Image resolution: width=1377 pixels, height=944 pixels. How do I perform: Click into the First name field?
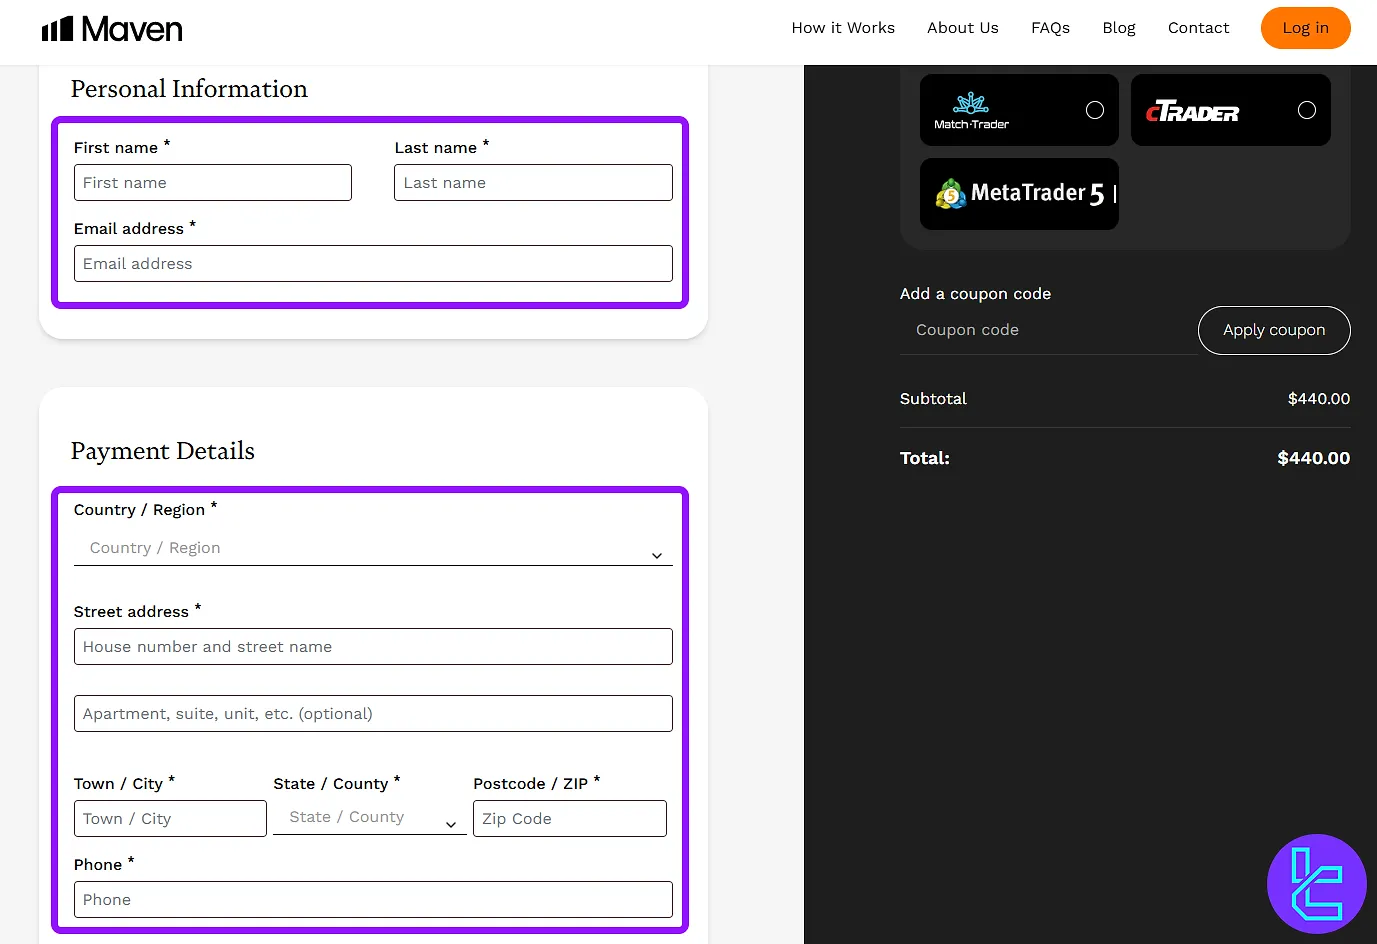click(x=213, y=183)
